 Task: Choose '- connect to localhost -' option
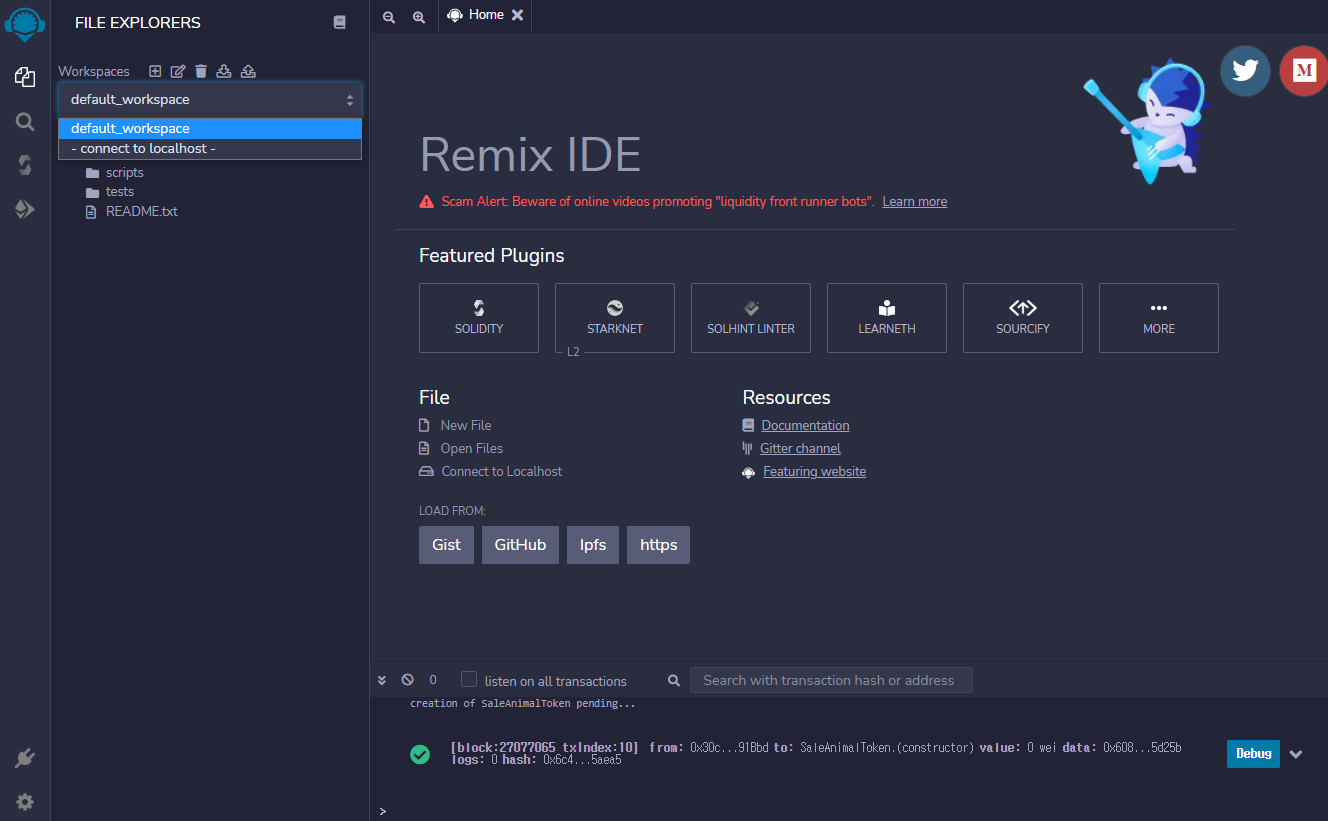coord(210,148)
